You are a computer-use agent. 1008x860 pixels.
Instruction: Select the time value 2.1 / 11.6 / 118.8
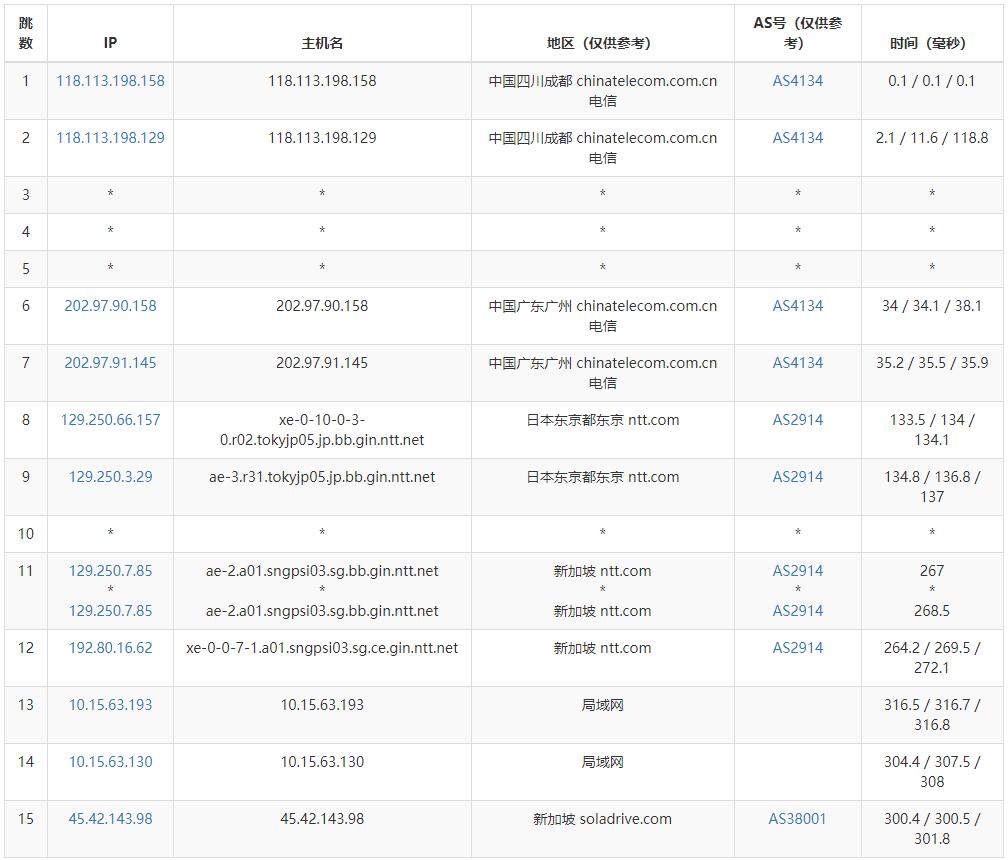click(x=932, y=138)
